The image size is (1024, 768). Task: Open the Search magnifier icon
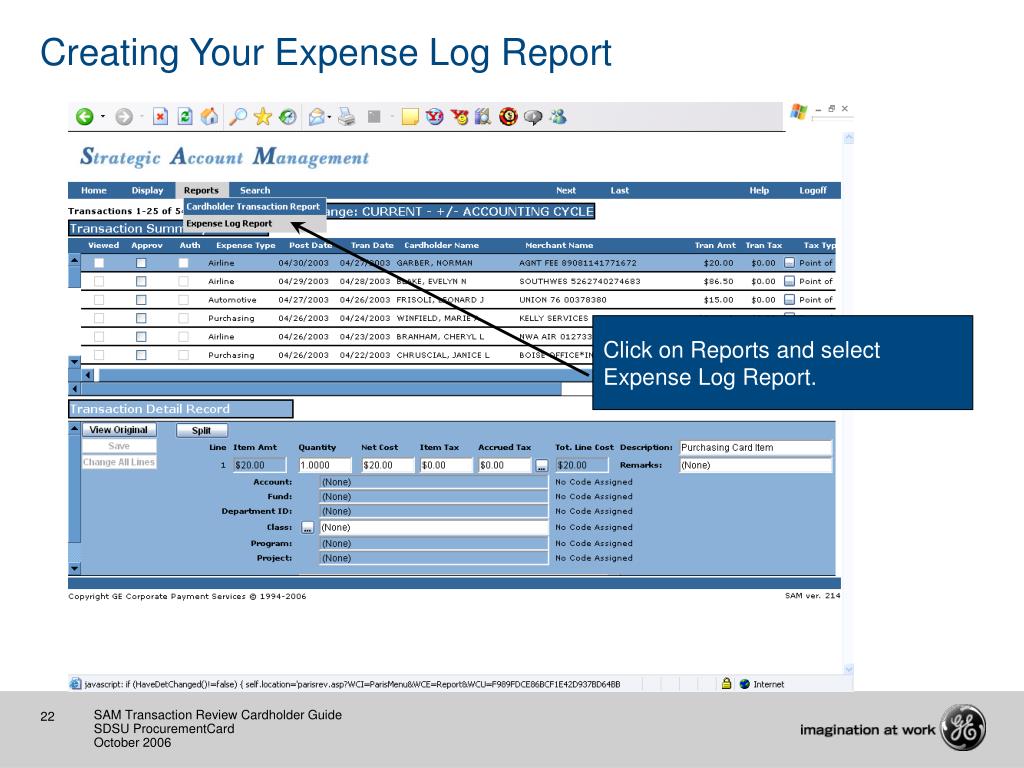[238, 117]
